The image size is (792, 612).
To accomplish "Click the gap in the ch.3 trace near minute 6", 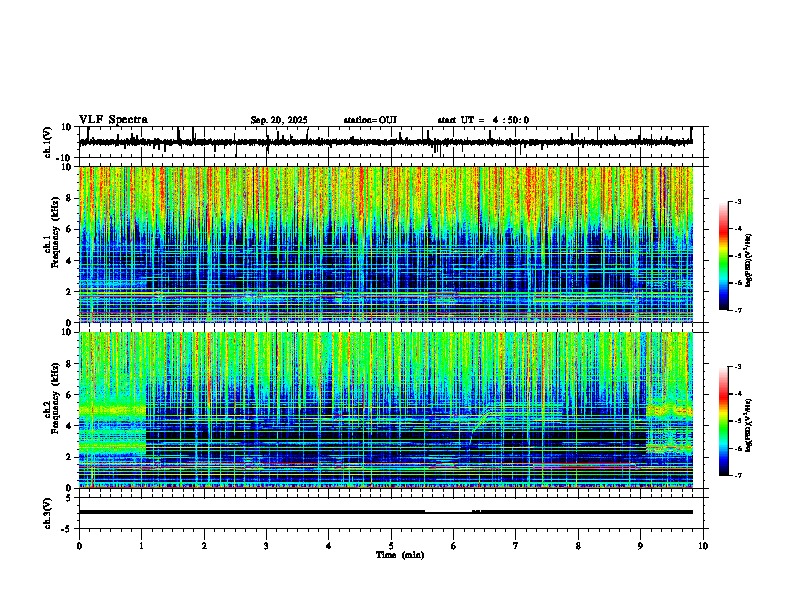I will point(449,512).
